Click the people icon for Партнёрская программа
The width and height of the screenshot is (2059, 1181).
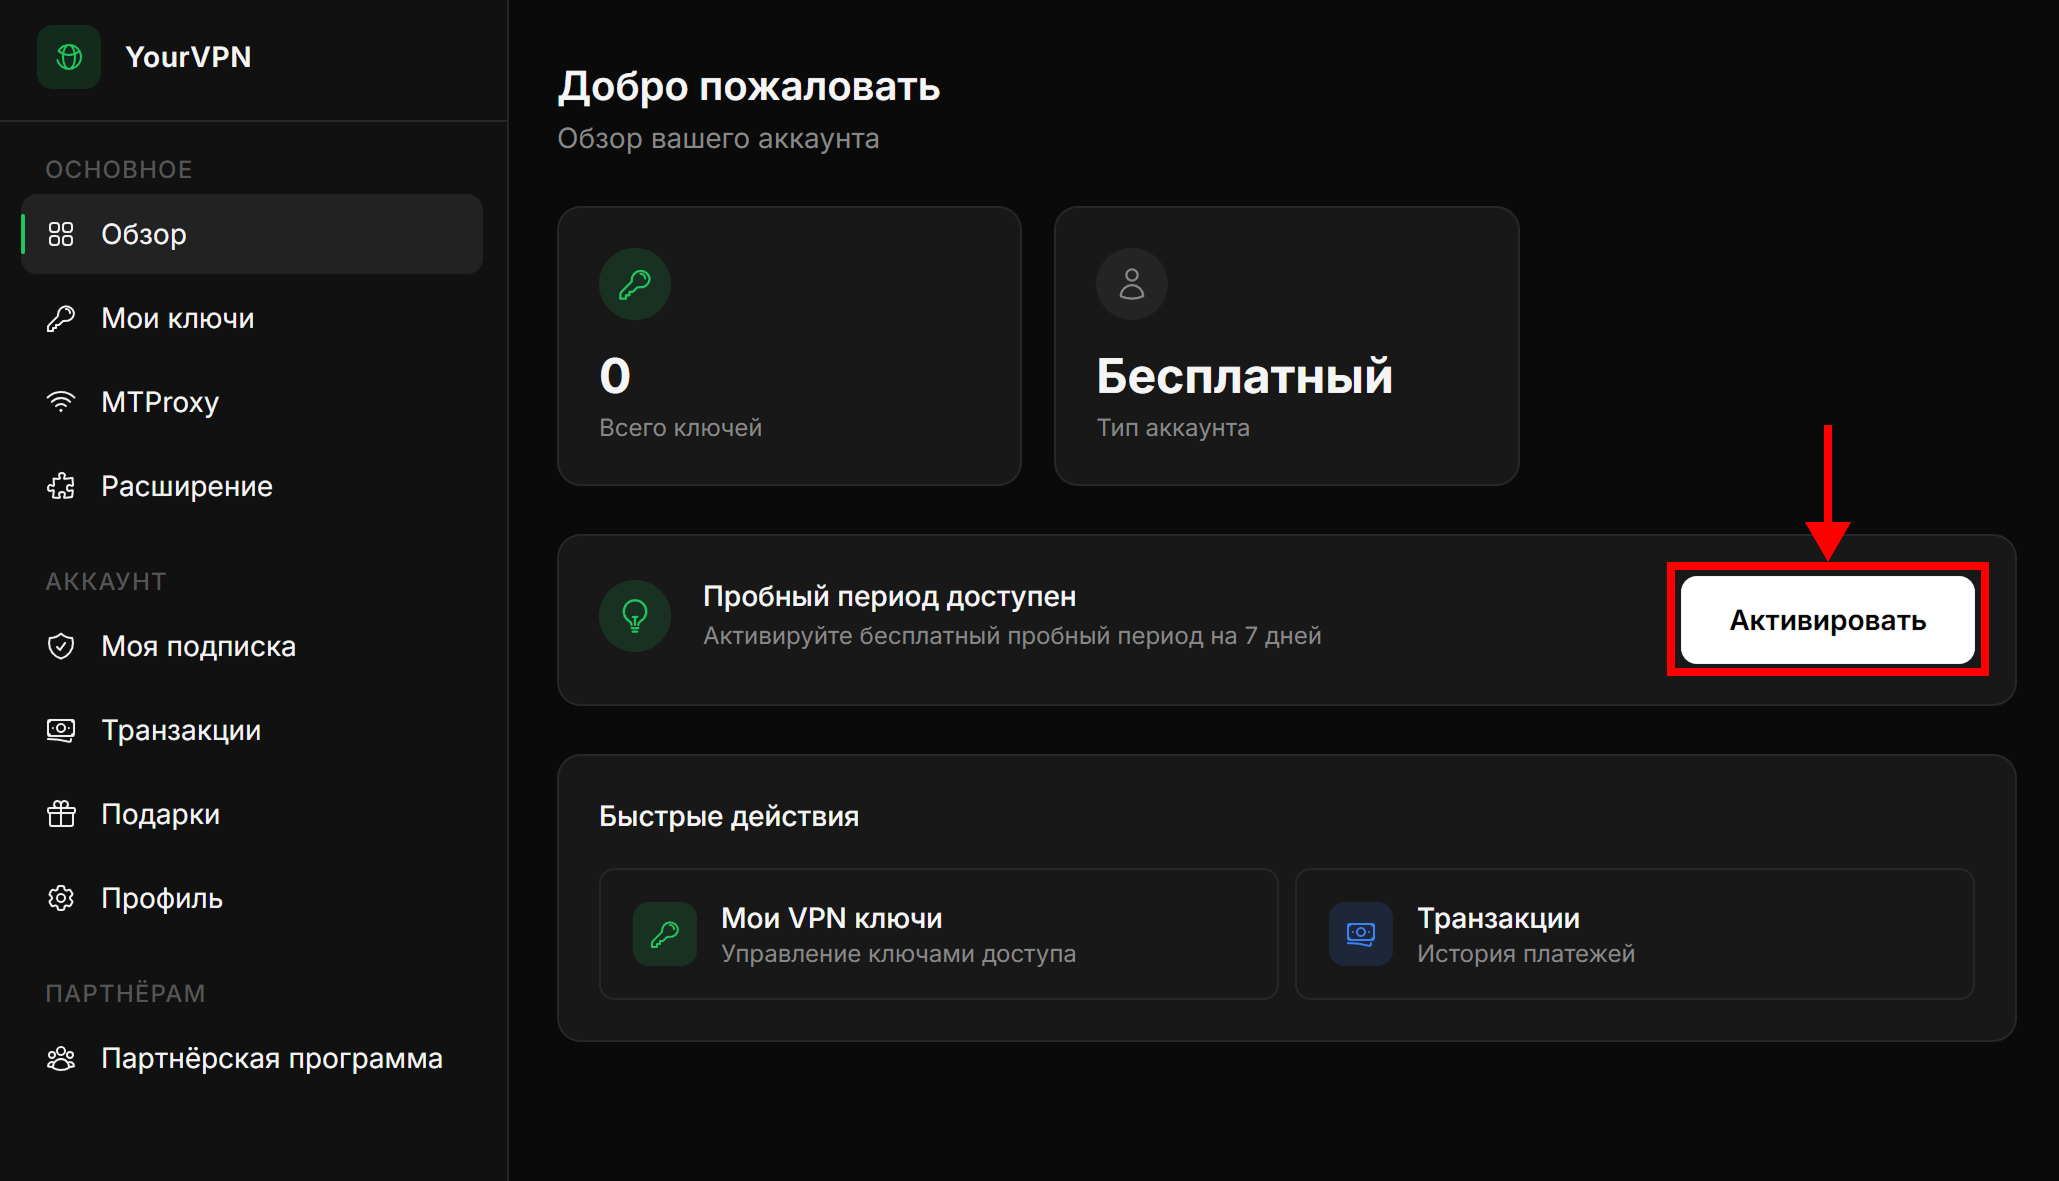61,1058
